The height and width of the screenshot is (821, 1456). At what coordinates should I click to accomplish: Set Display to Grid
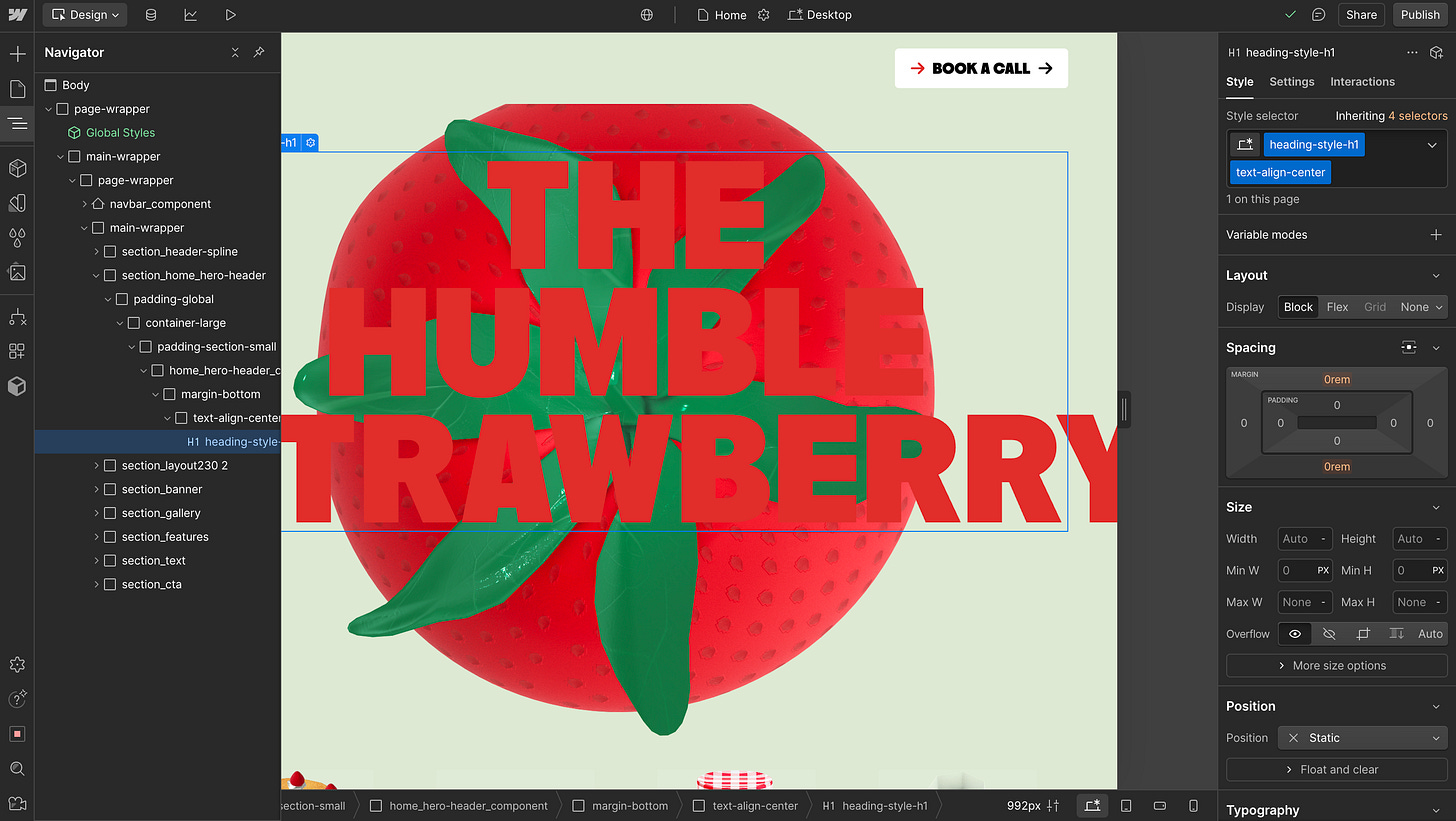coord(1375,307)
